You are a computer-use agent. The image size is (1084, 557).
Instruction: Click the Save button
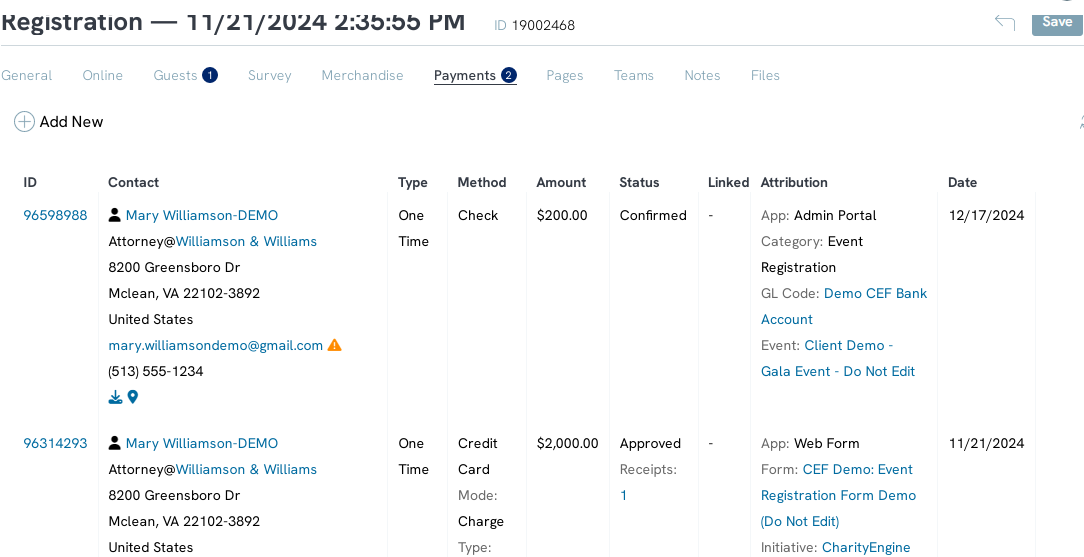(1057, 22)
